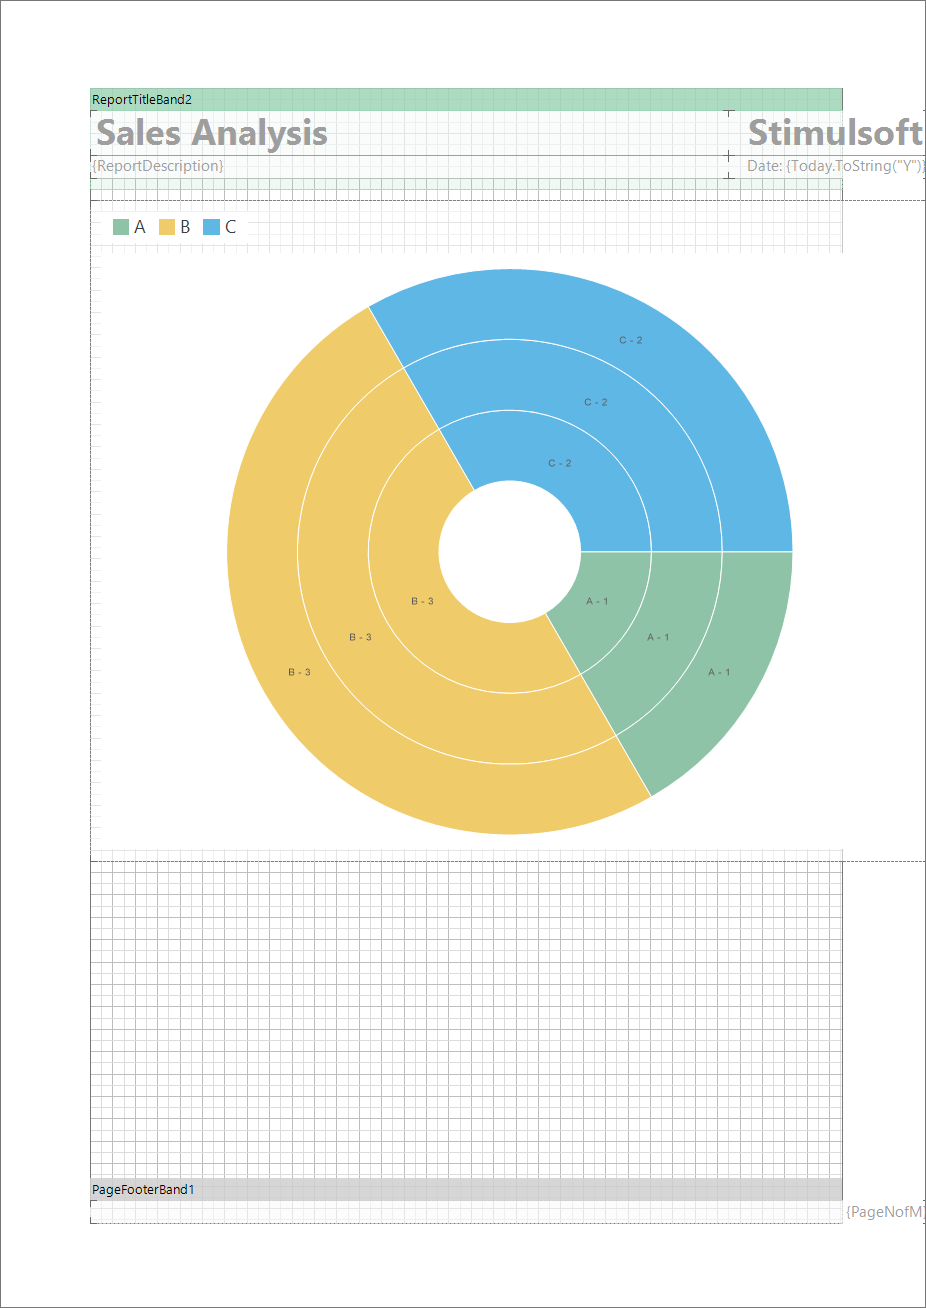Click the green A legend swatch
The width and height of the screenshot is (926, 1308).
point(121,227)
